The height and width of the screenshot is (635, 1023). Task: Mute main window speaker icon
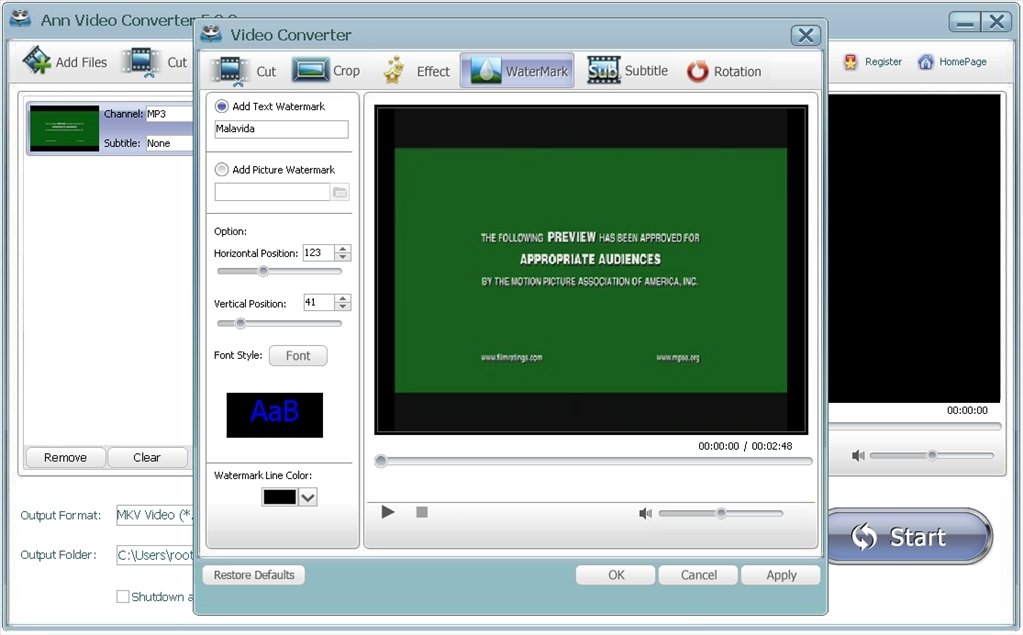tap(858, 456)
